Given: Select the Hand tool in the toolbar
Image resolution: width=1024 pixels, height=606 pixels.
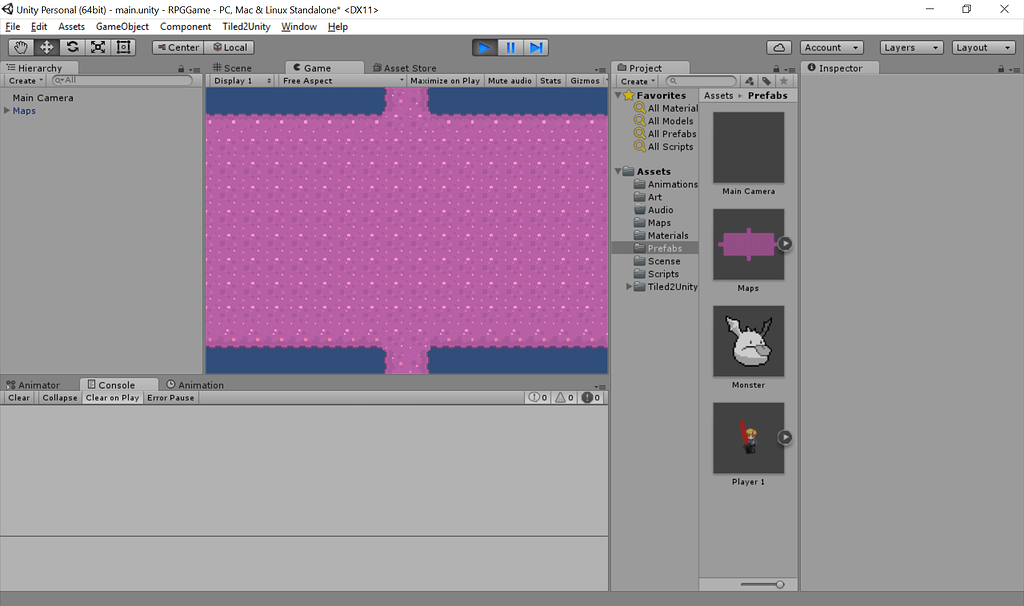Looking at the screenshot, I should pos(20,47).
